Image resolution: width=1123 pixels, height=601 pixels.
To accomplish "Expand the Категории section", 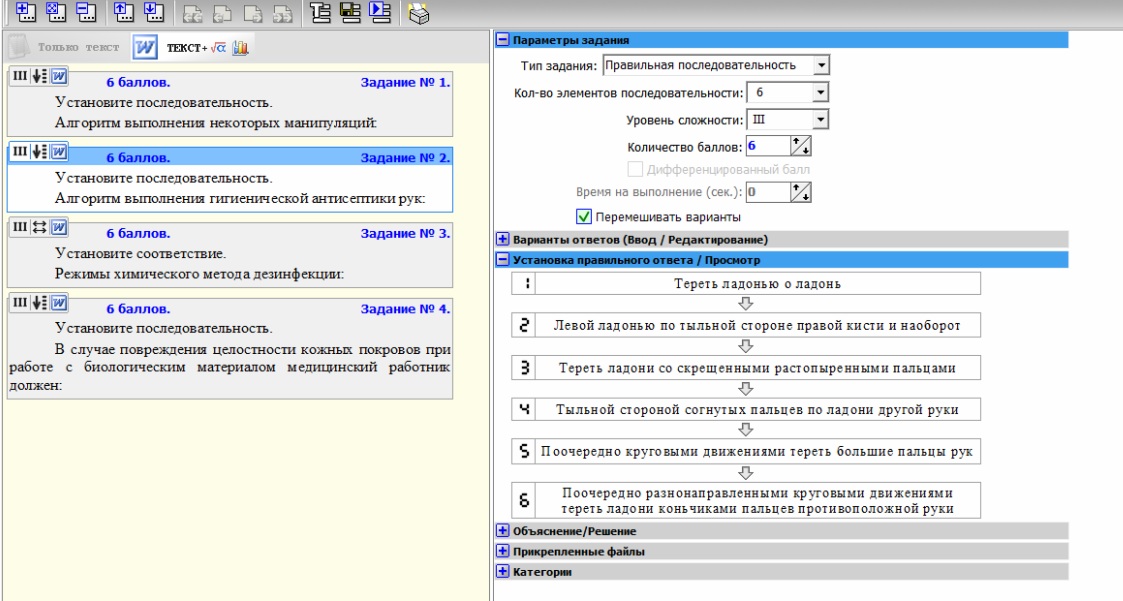I will 503,572.
